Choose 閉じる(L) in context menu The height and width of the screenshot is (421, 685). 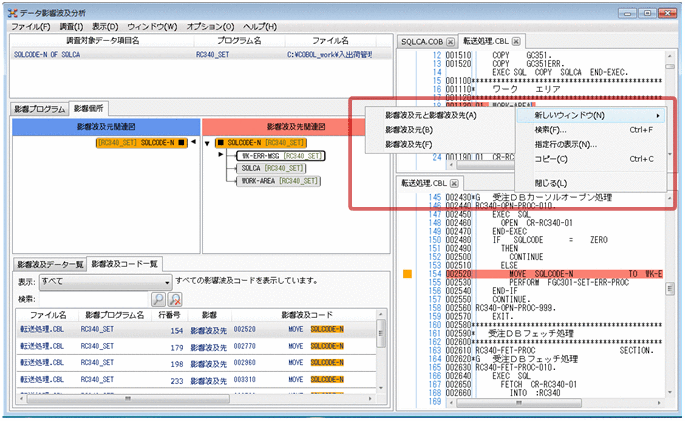coord(591,183)
